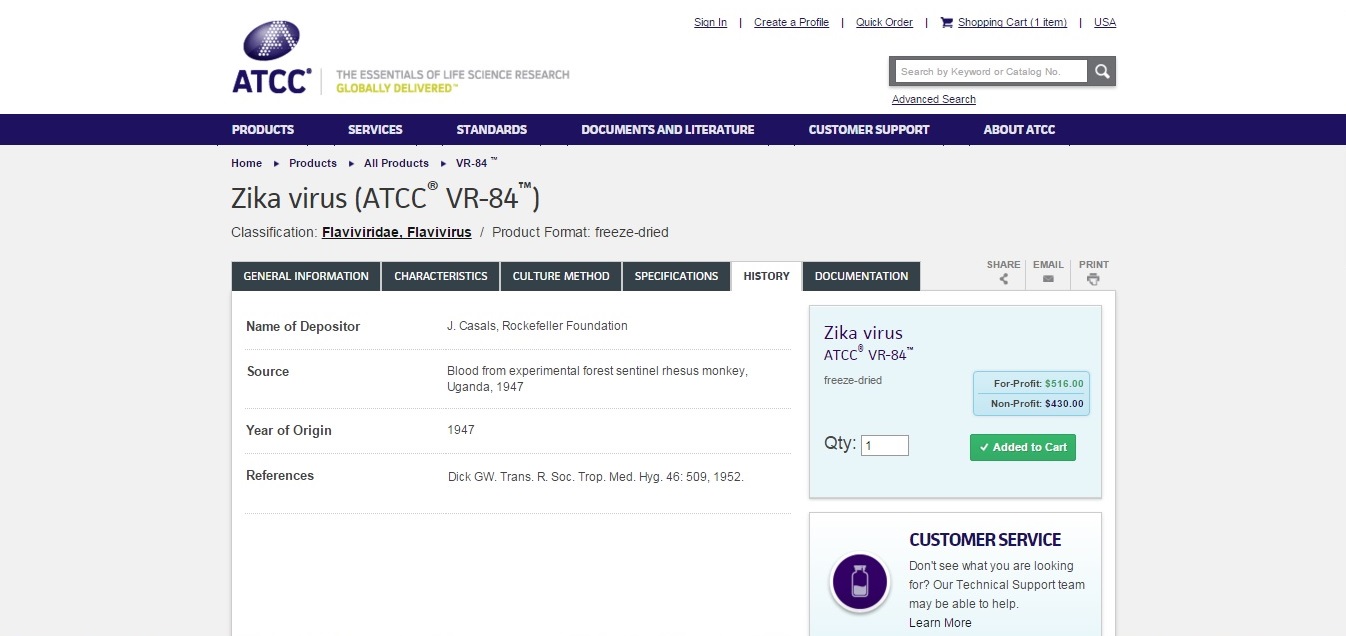Click the Email envelope icon
This screenshot has width=1346, height=636.
1048,279
